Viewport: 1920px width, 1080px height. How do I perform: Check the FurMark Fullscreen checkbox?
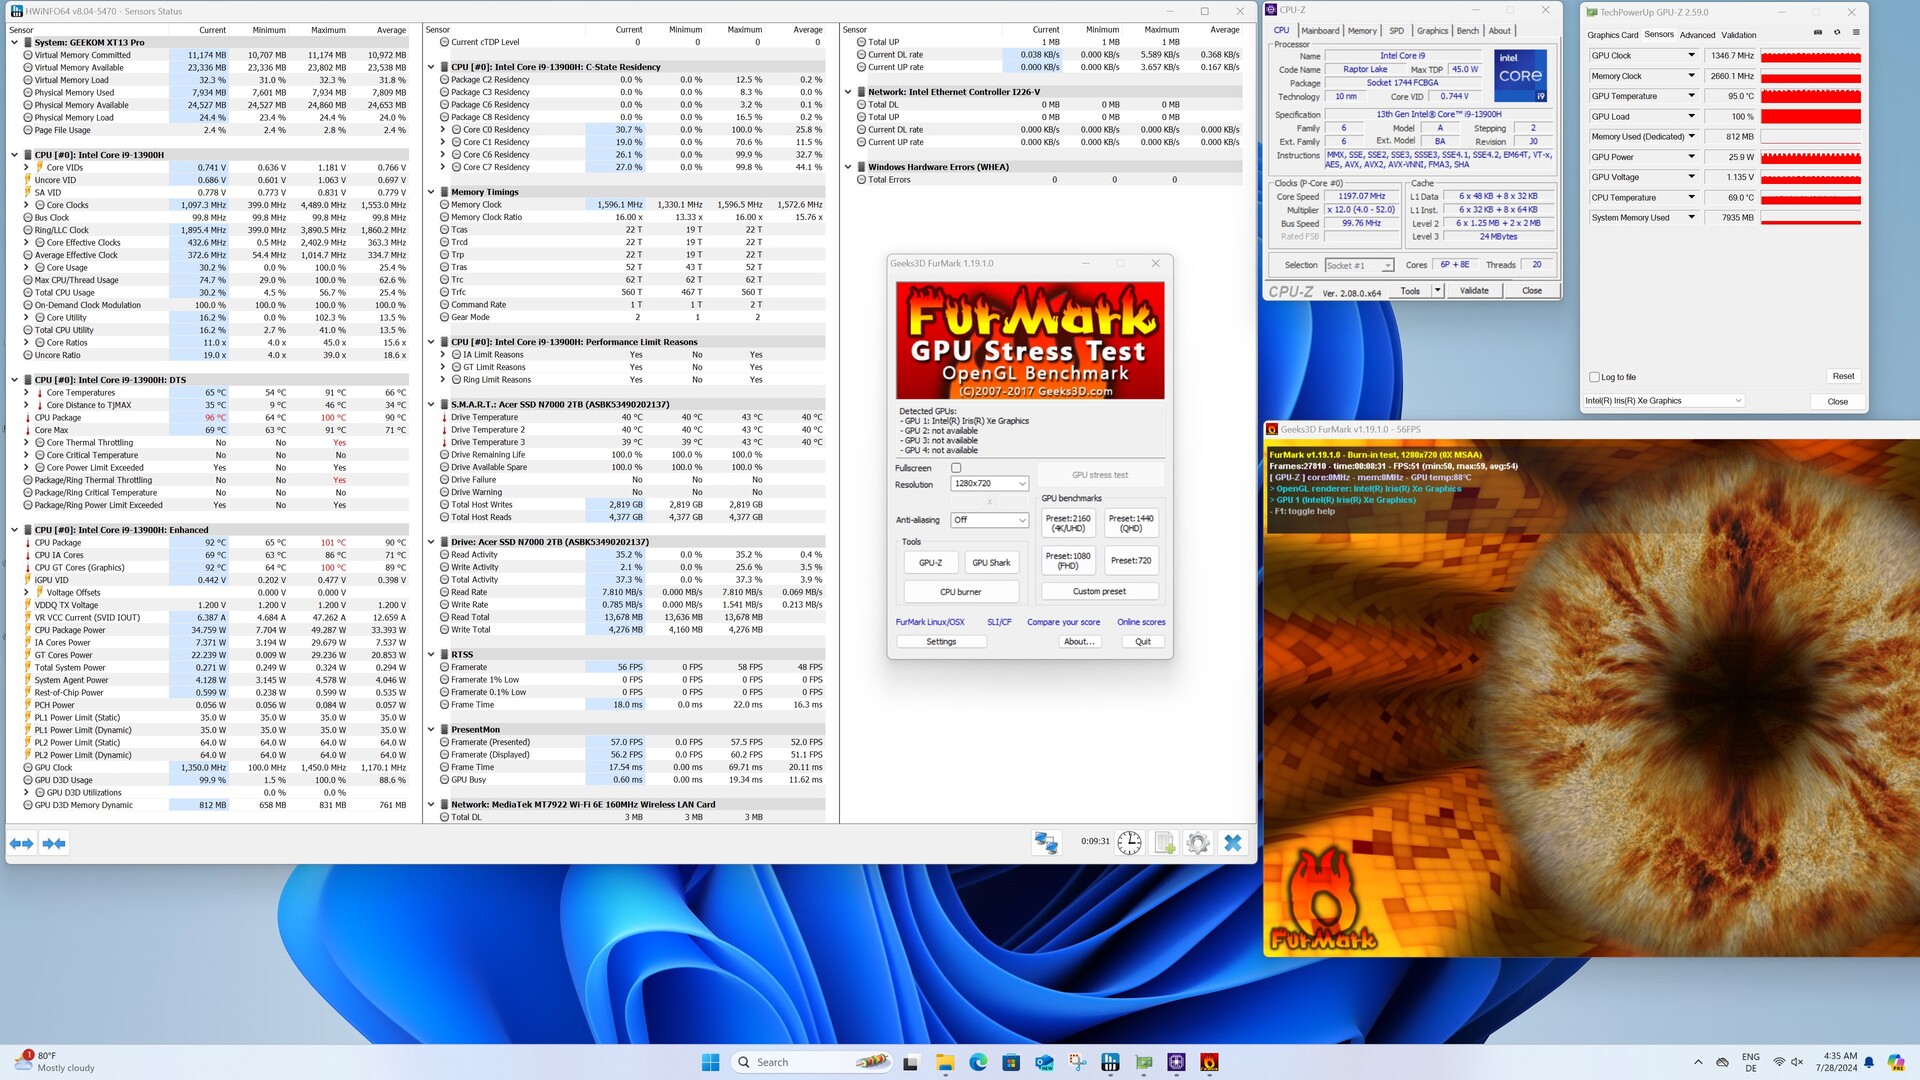(956, 468)
